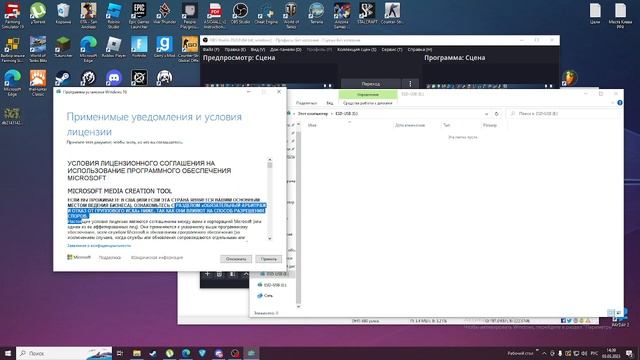Open Farming Simulator 19 desktop icon
Image resolution: width=640 pixels, height=360 pixels.
click(x=13, y=16)
